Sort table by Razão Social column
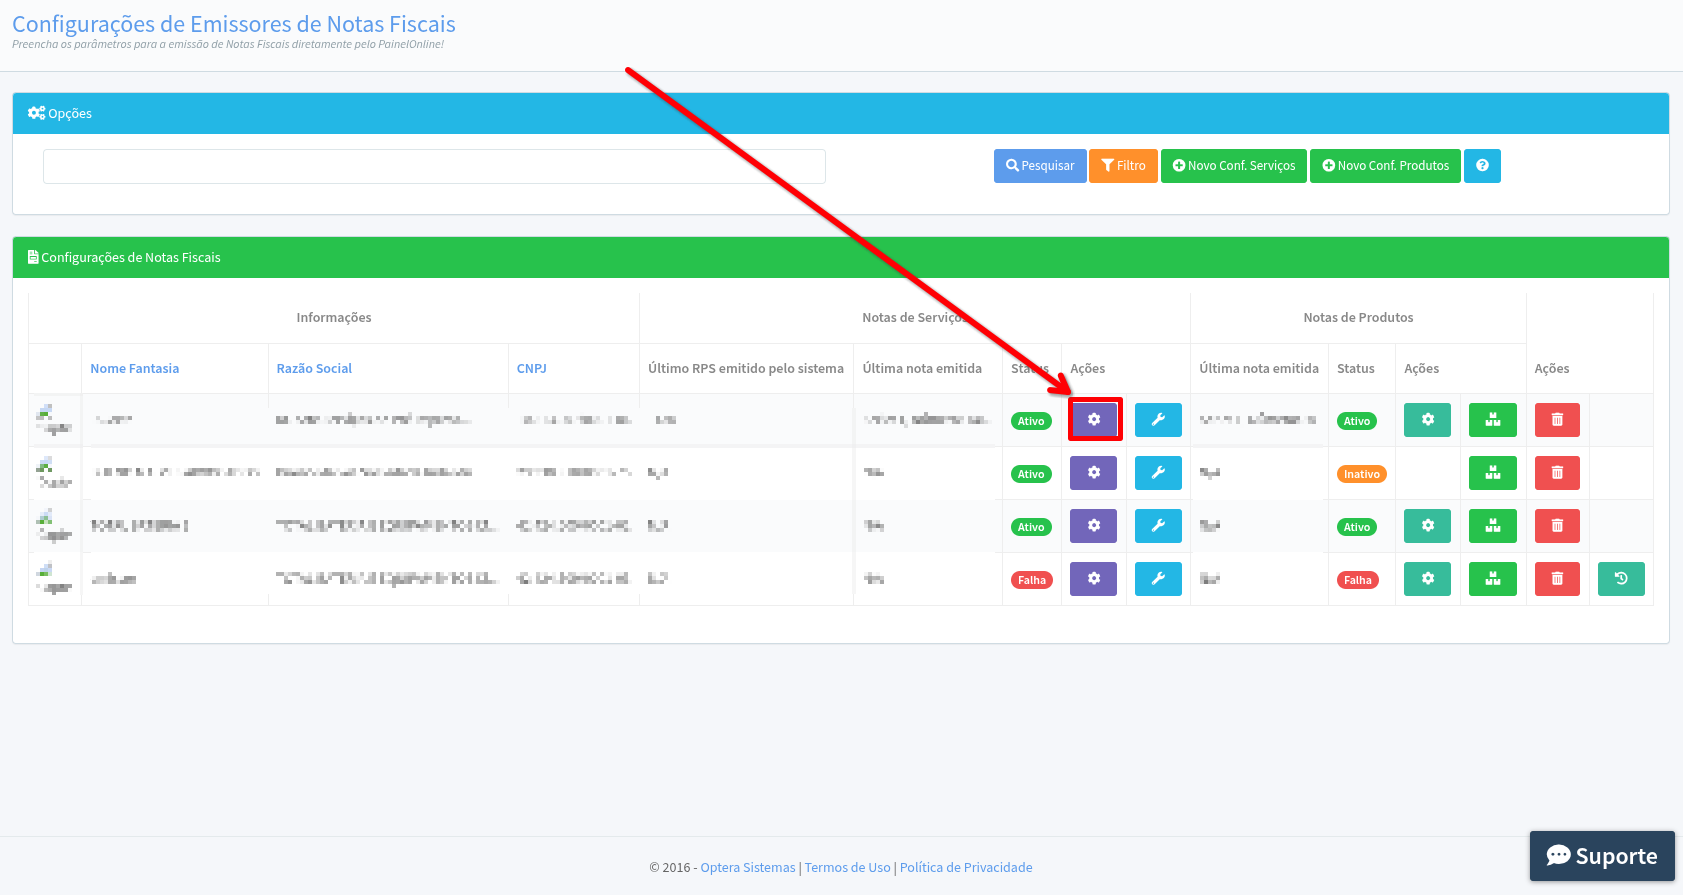This screenshot has width=1683, height=895. 314,369
